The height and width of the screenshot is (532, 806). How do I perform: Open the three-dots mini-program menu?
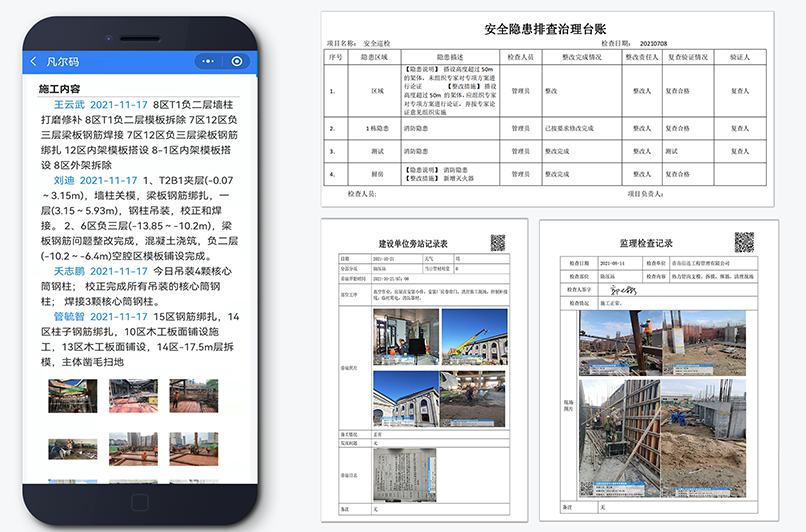[208, 61]
